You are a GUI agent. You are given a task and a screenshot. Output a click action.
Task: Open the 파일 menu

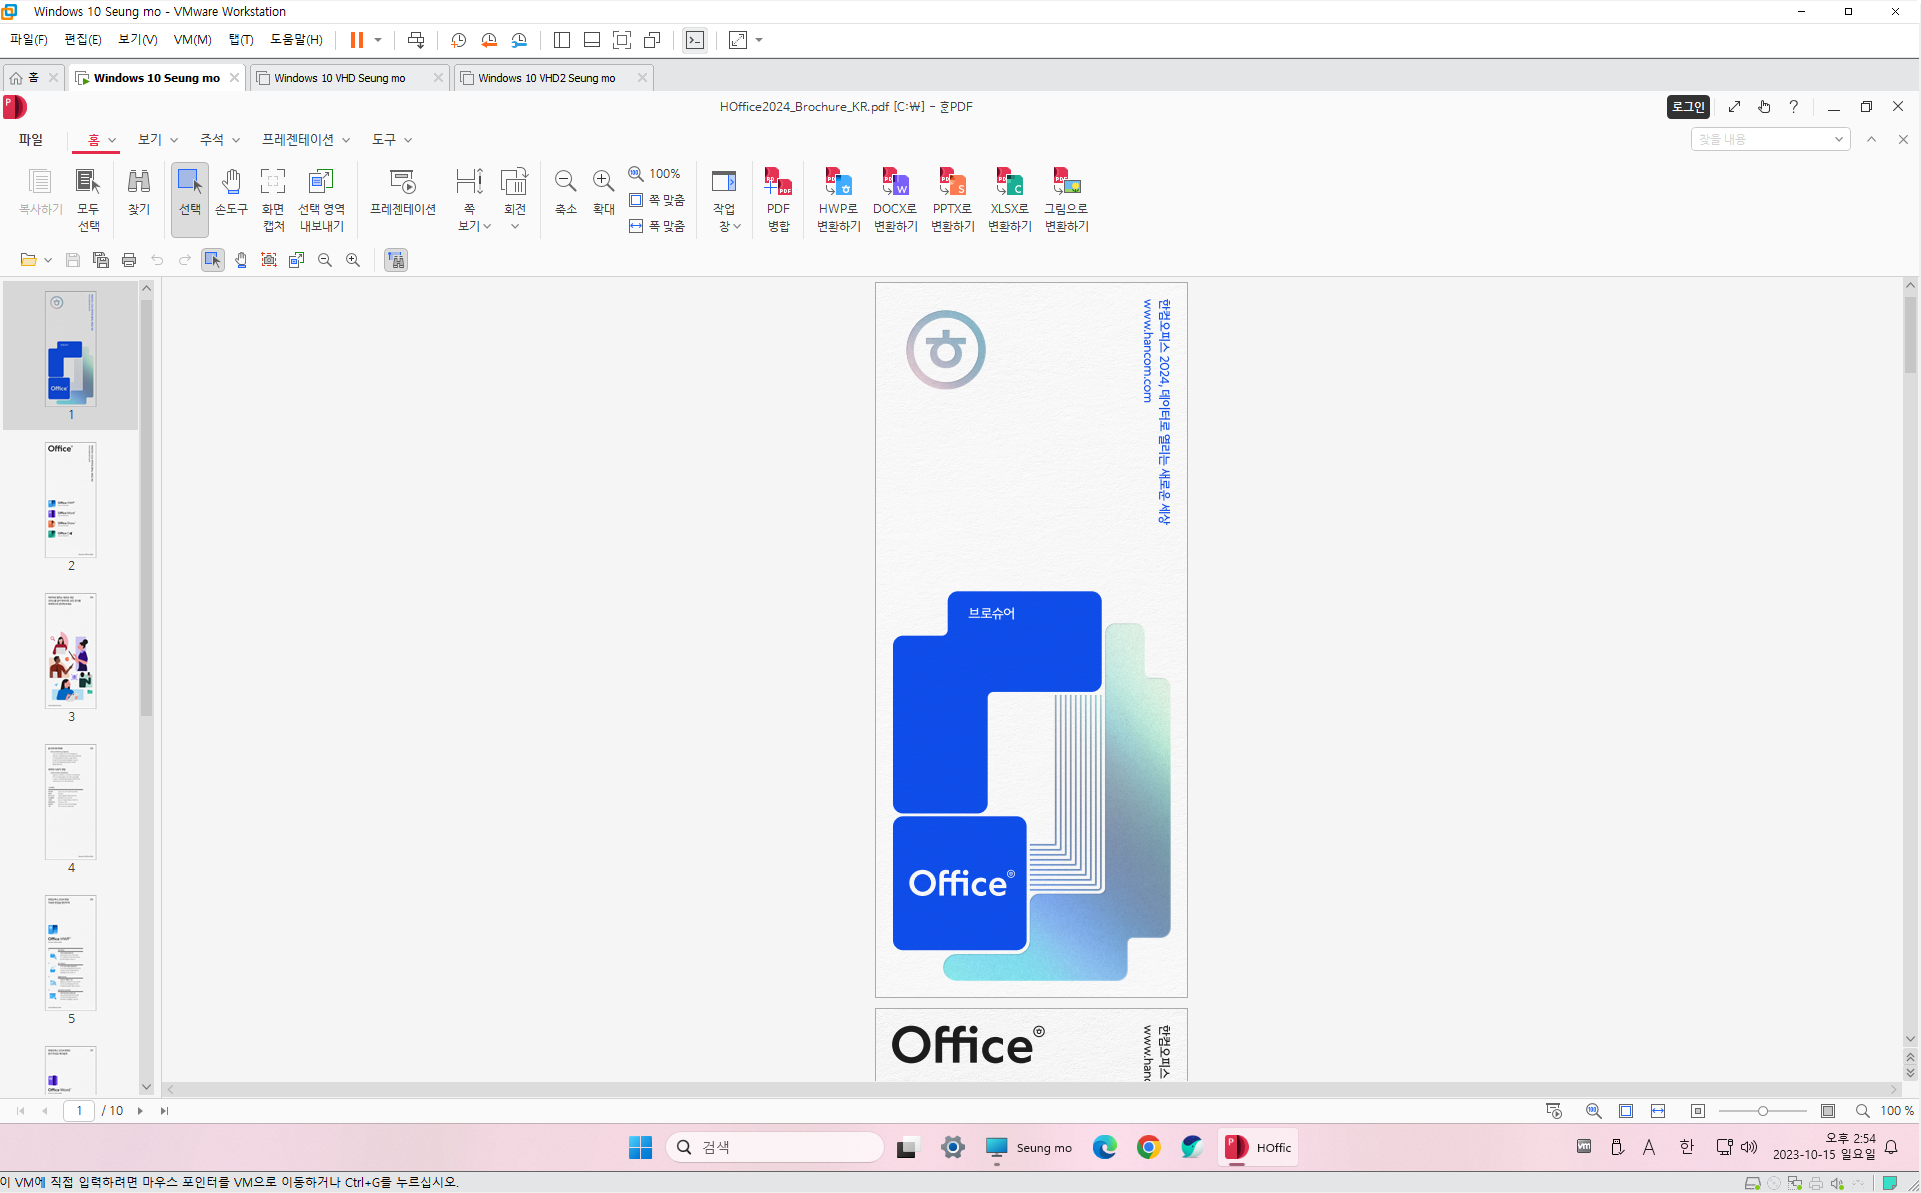coord(31,139)
